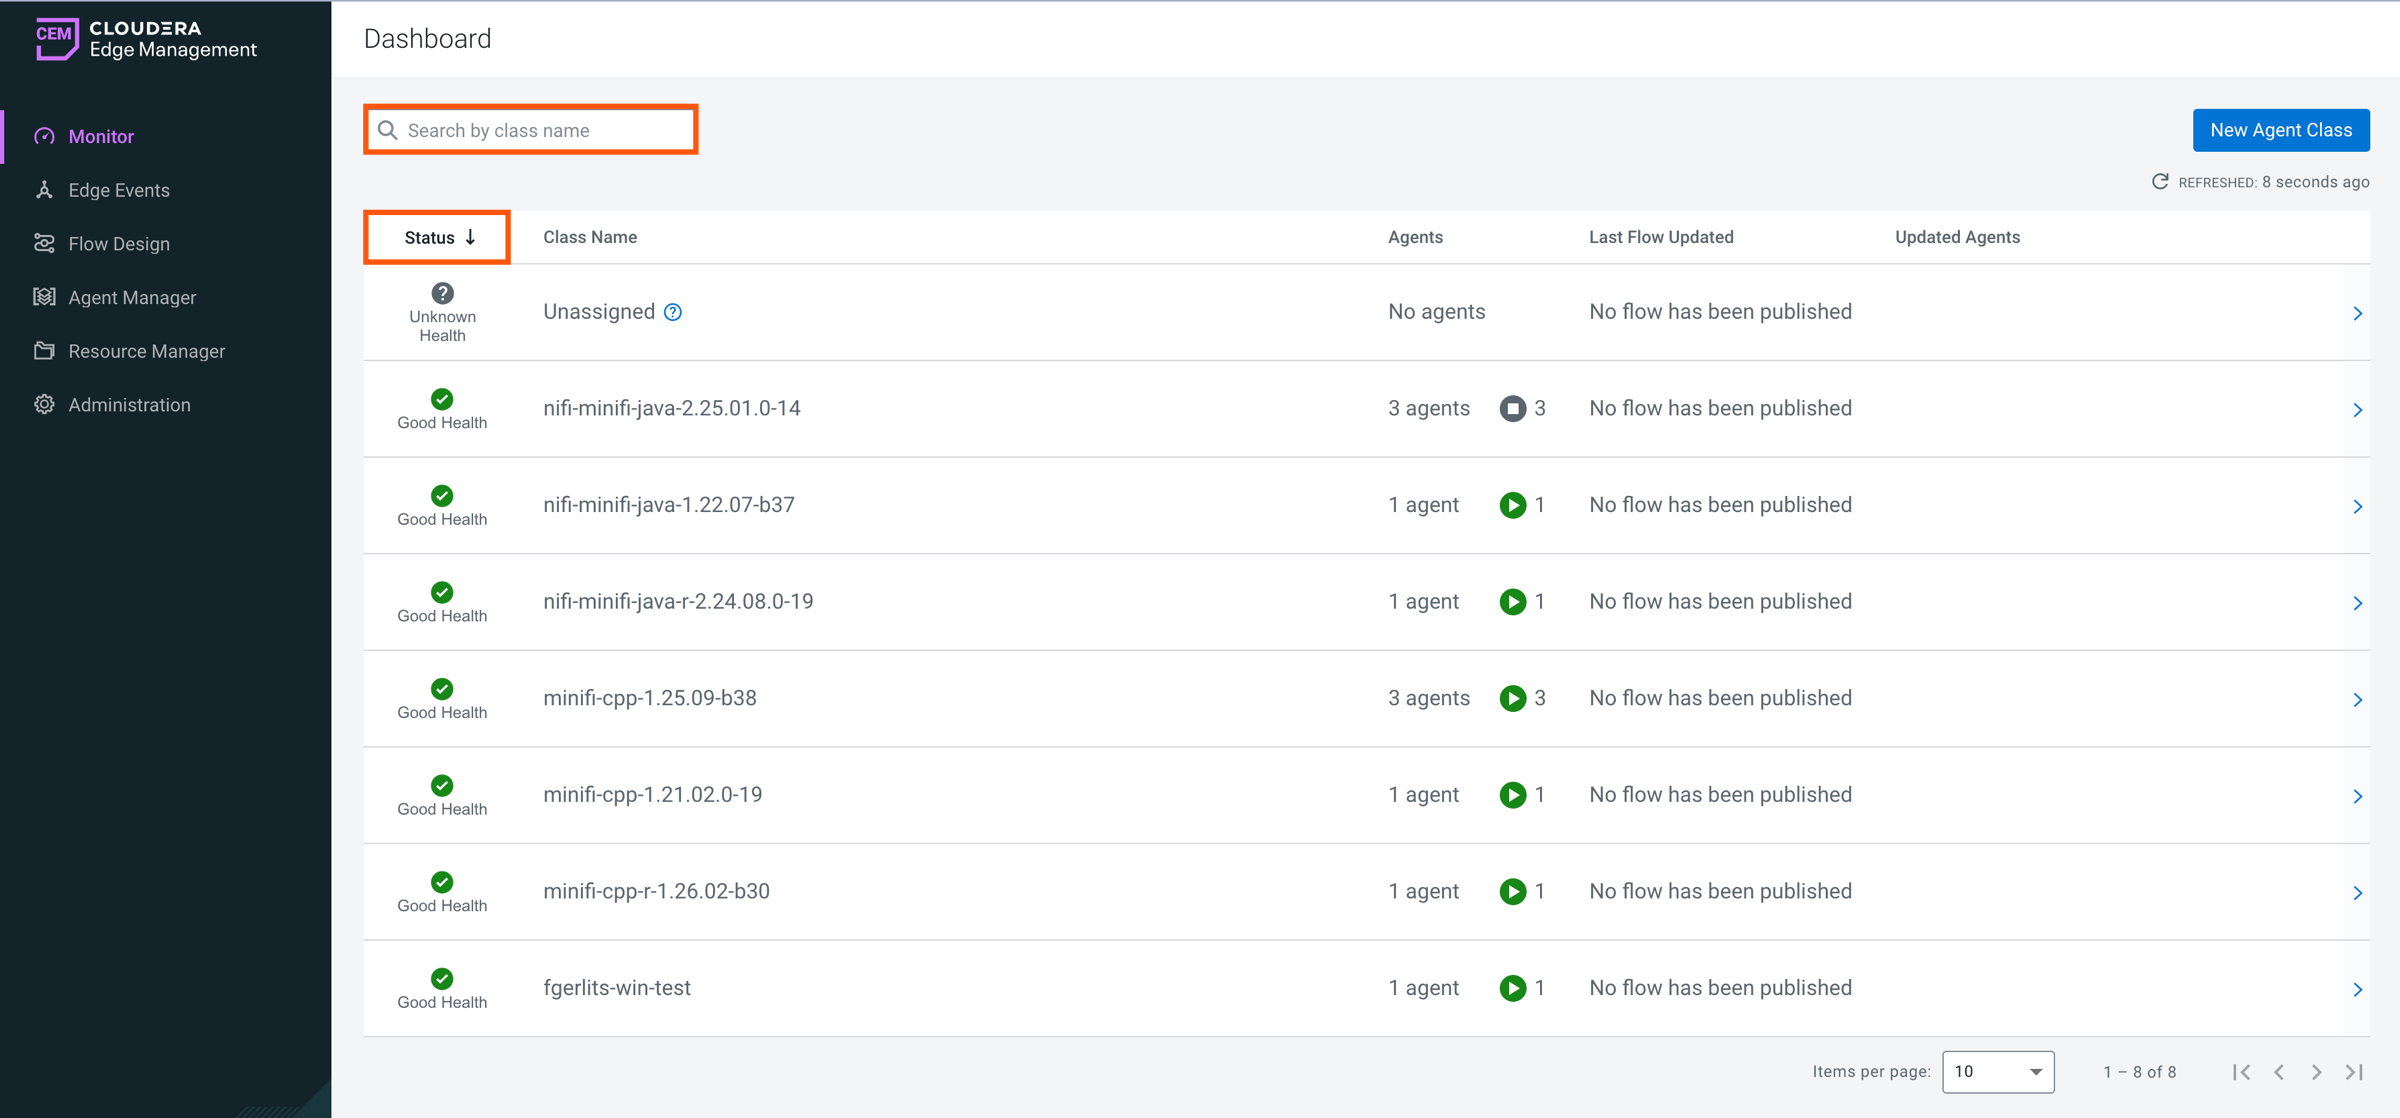Expand the minifi-cpp-r-1.26.02-b30 row chevron
The height and width of the screenshot is (1118, 2400).
(x=2357, y=892)
